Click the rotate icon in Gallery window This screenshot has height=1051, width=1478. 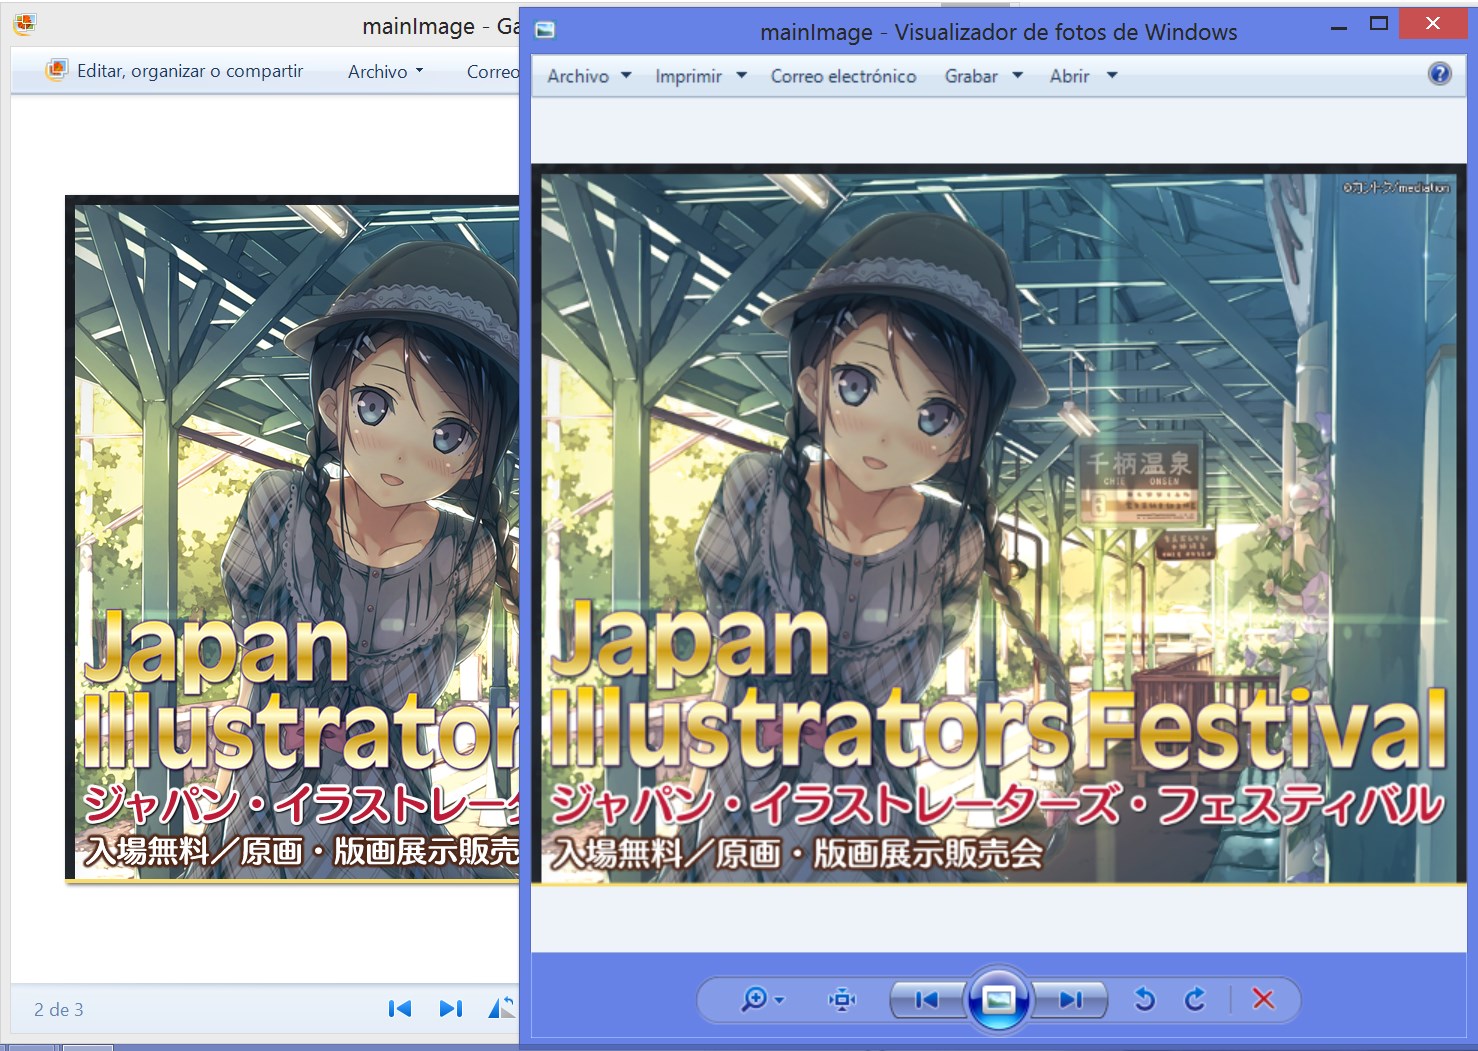503,1008
